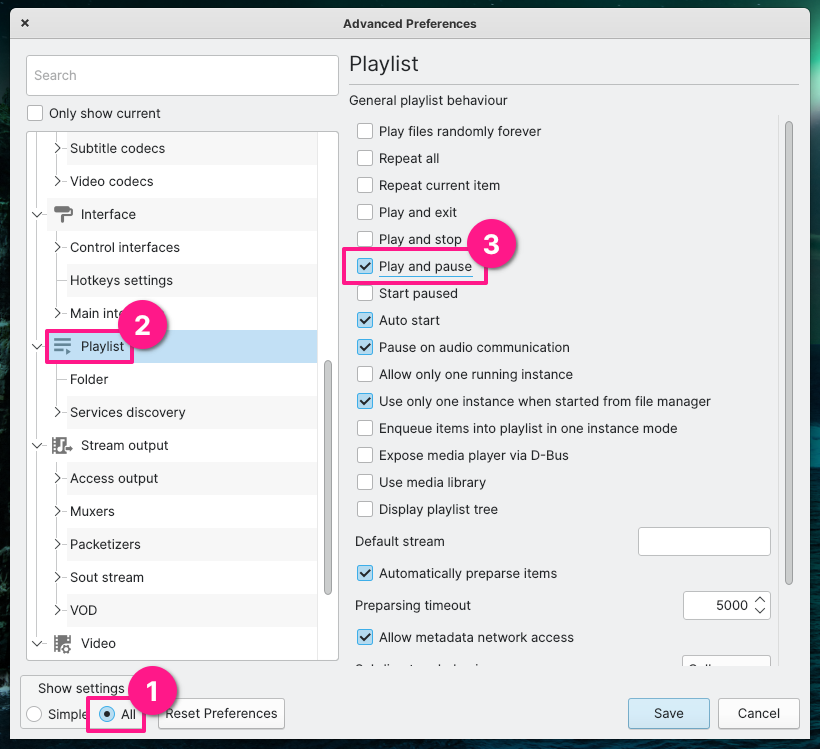820x749 pixels.
Task: Uncheck Play and pause
Action: (365, 266)
